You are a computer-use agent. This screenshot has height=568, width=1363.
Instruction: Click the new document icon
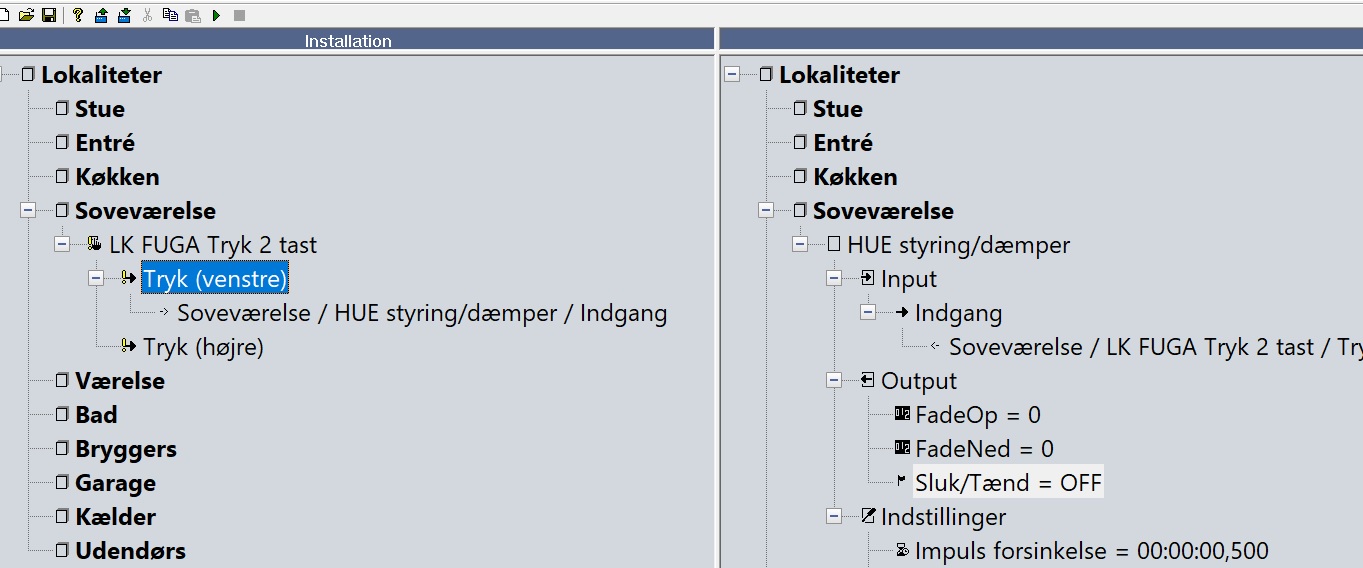pyautogui.click(x=6, y=15)
